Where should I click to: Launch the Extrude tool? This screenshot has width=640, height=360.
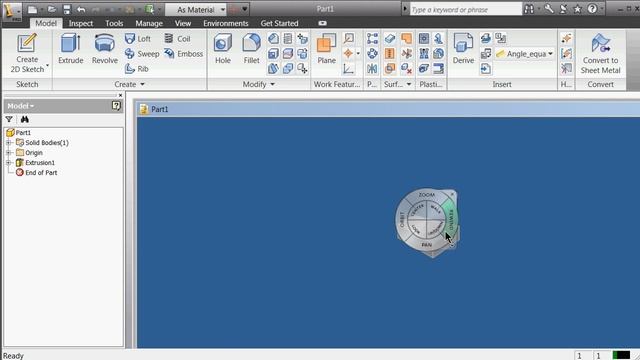pos(70,49)
